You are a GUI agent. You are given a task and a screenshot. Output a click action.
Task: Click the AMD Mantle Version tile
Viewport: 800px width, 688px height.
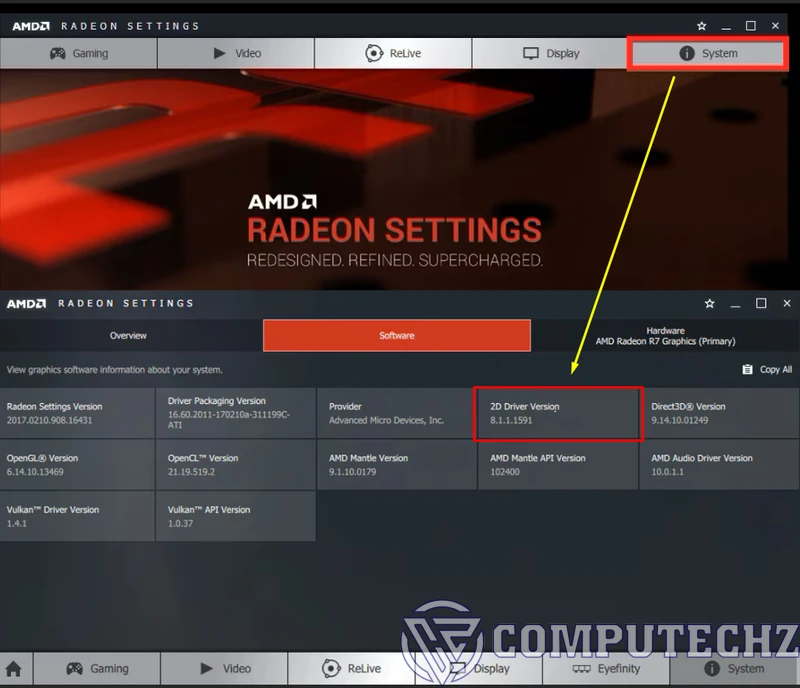click(397, 464)
